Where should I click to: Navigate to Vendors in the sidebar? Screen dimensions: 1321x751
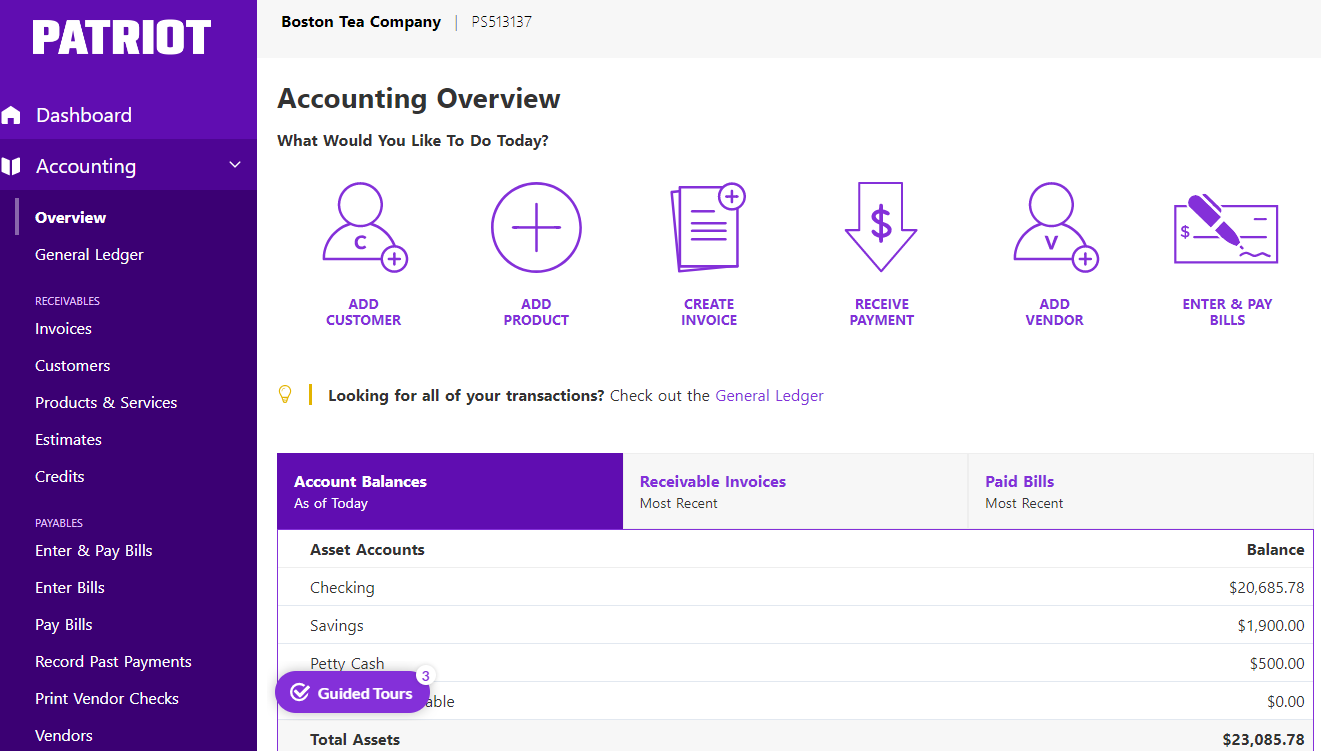[x=63, y=735]
